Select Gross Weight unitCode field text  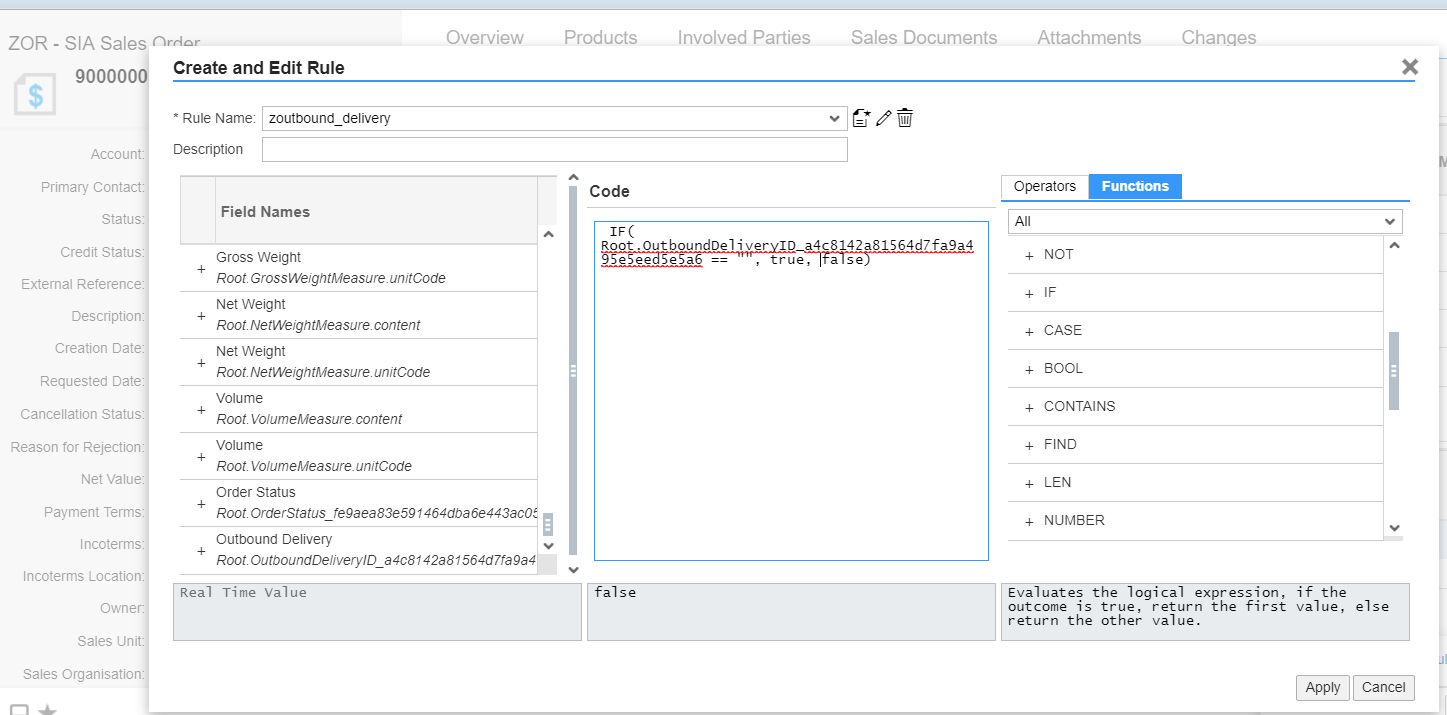pos(331,278)
